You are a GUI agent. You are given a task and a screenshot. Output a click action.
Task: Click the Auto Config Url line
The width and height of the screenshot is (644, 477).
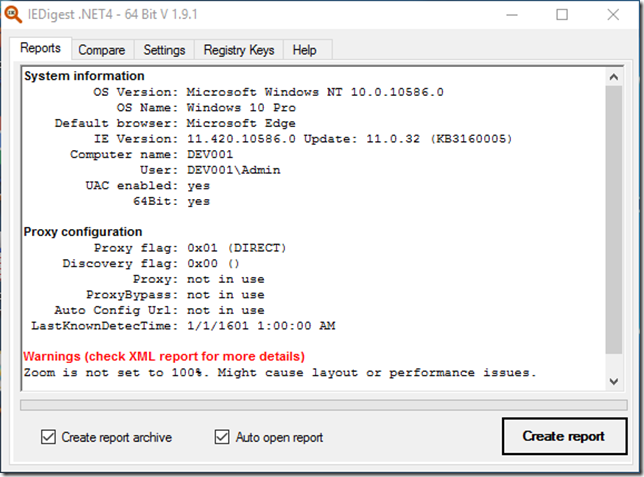click(160, 311)
